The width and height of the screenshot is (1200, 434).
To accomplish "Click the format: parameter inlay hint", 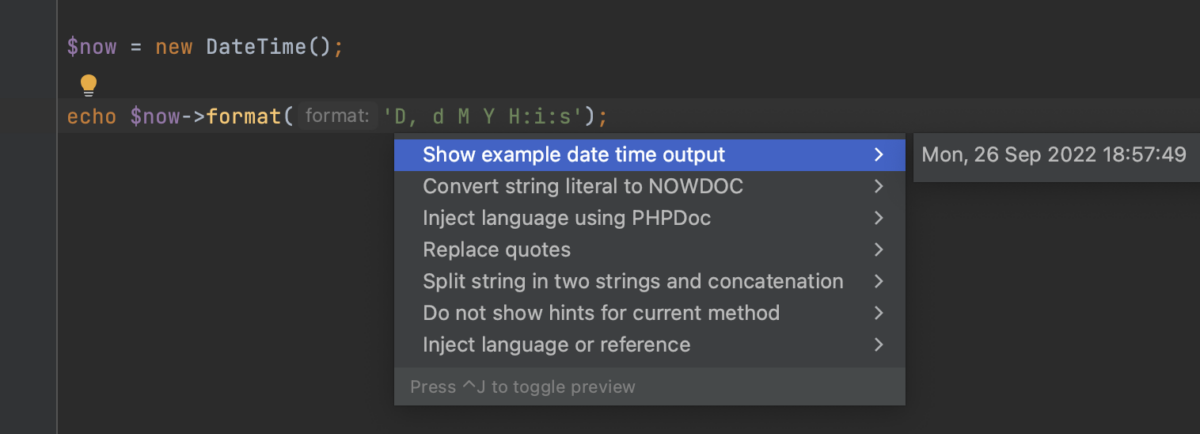I will click(337, 117).
